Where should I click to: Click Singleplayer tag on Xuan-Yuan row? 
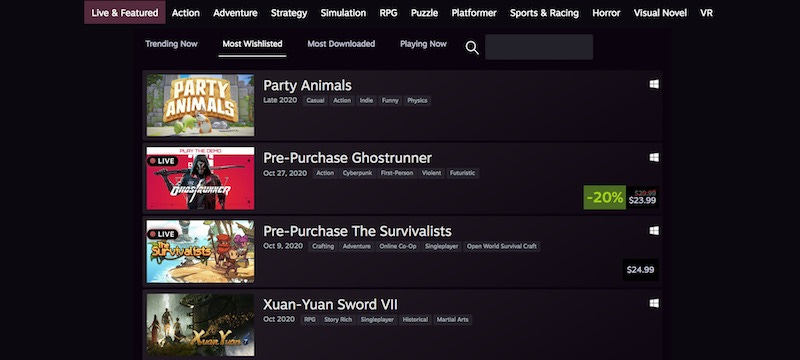[377, 320]
